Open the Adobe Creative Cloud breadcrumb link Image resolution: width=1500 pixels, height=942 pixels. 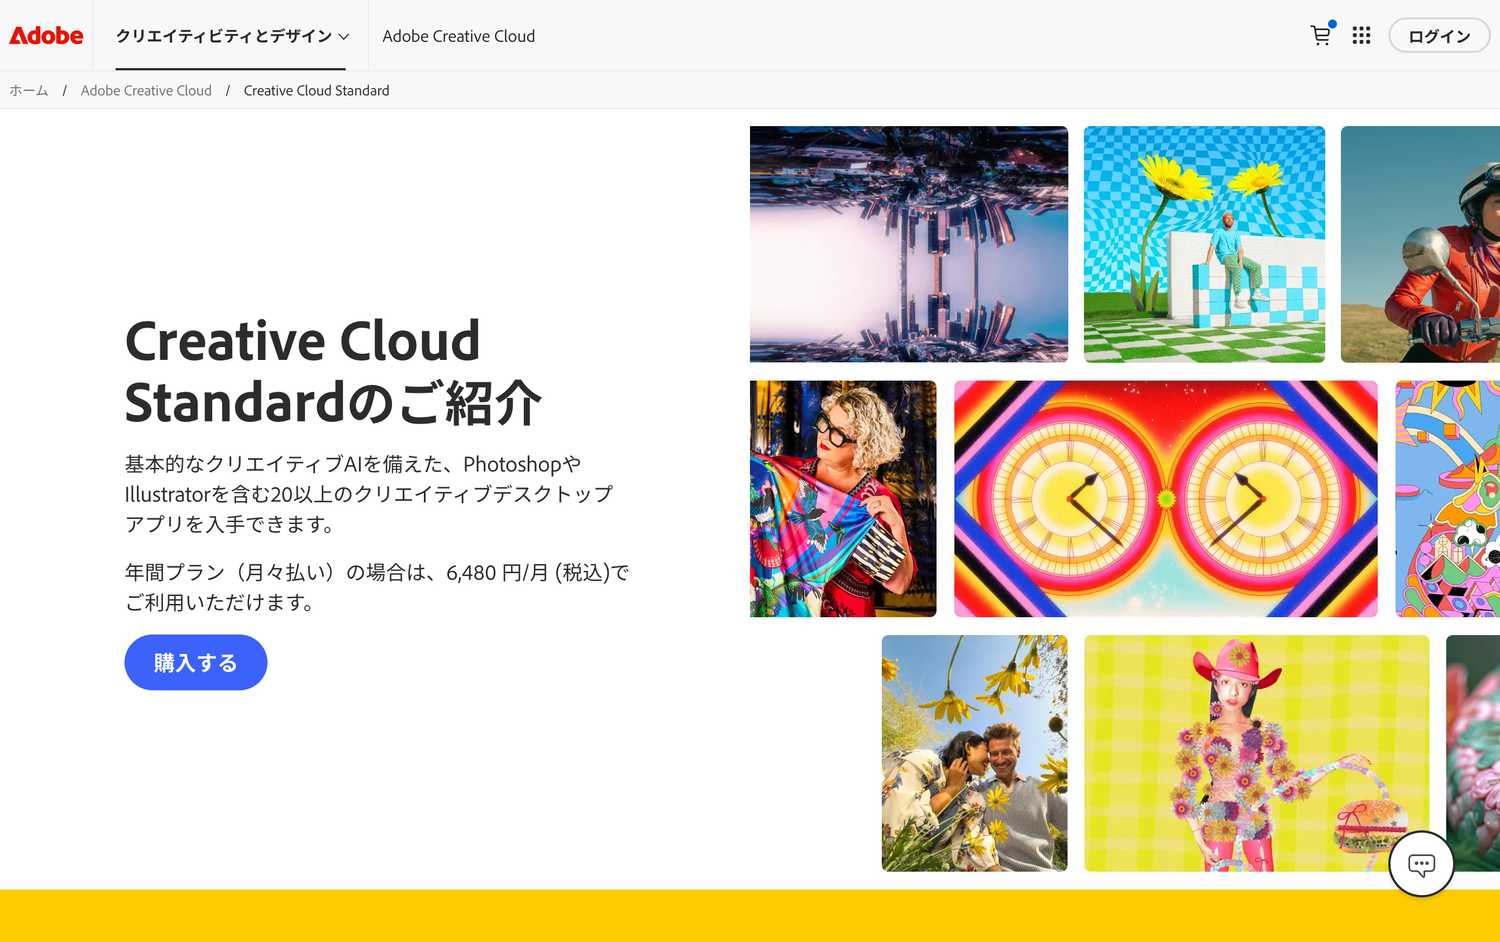pos(146,90)
